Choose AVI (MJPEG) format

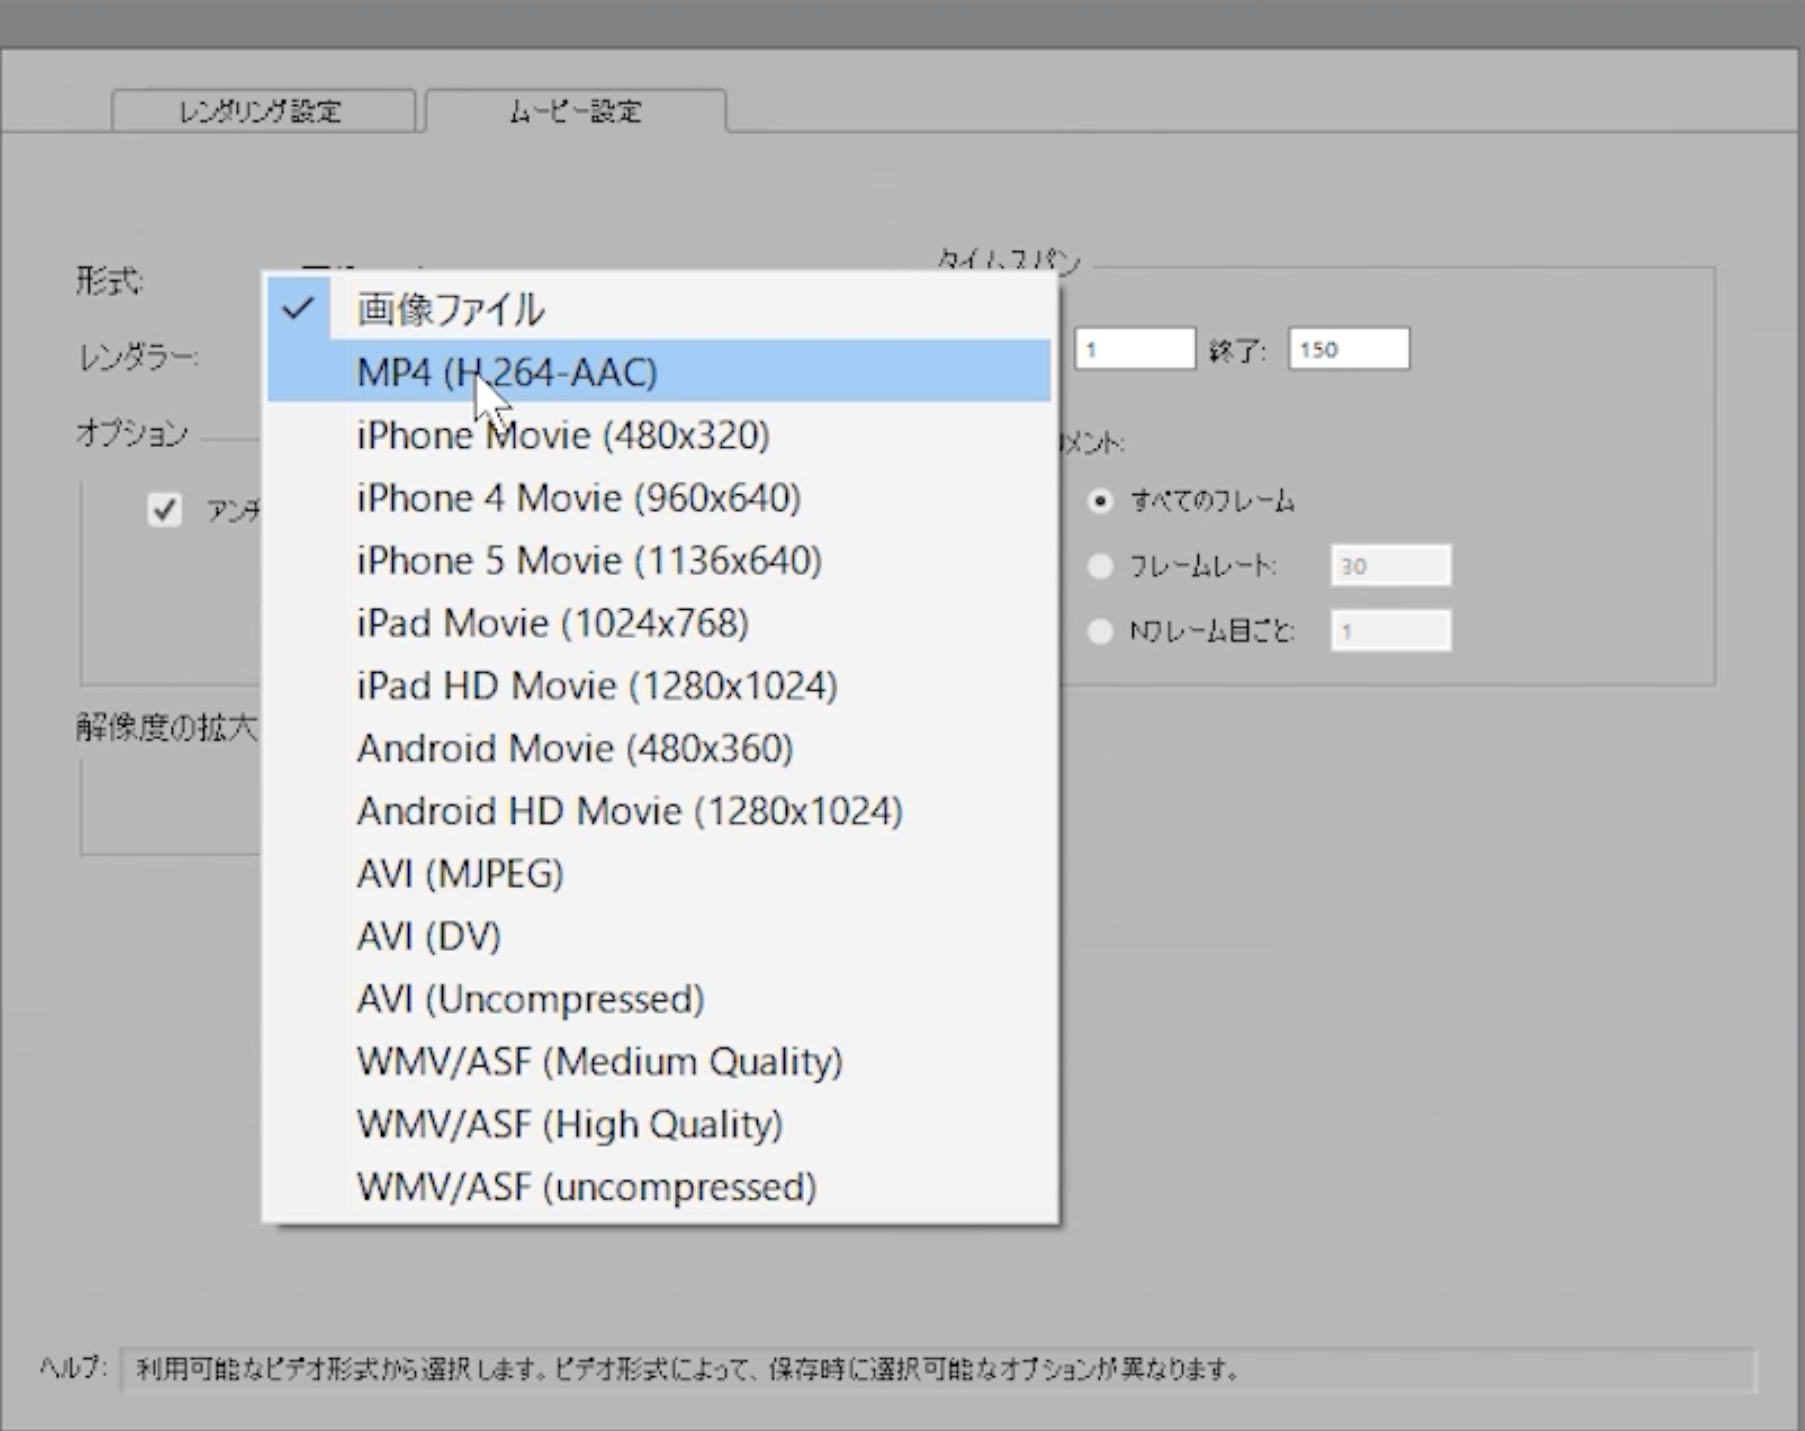pyautogui.click(x=460, y=874)
